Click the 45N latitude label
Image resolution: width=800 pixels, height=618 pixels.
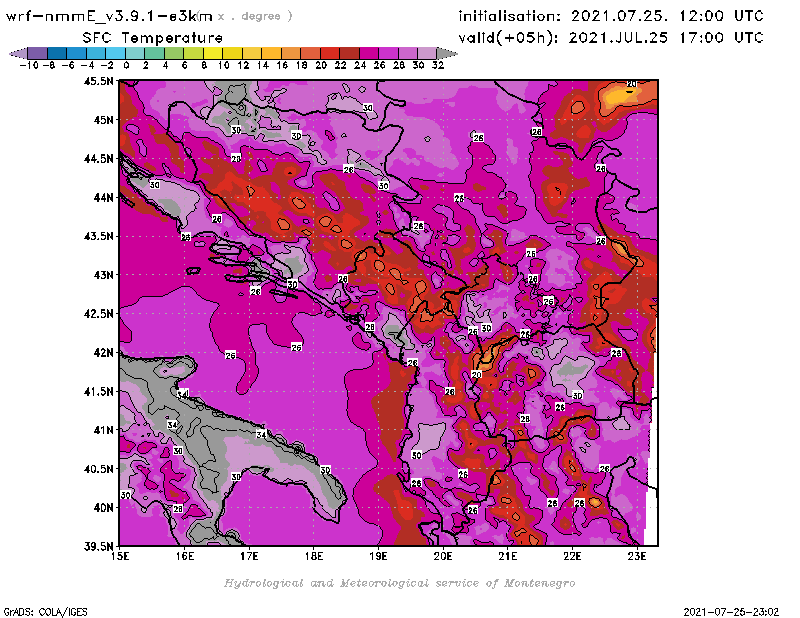(104, 120)
